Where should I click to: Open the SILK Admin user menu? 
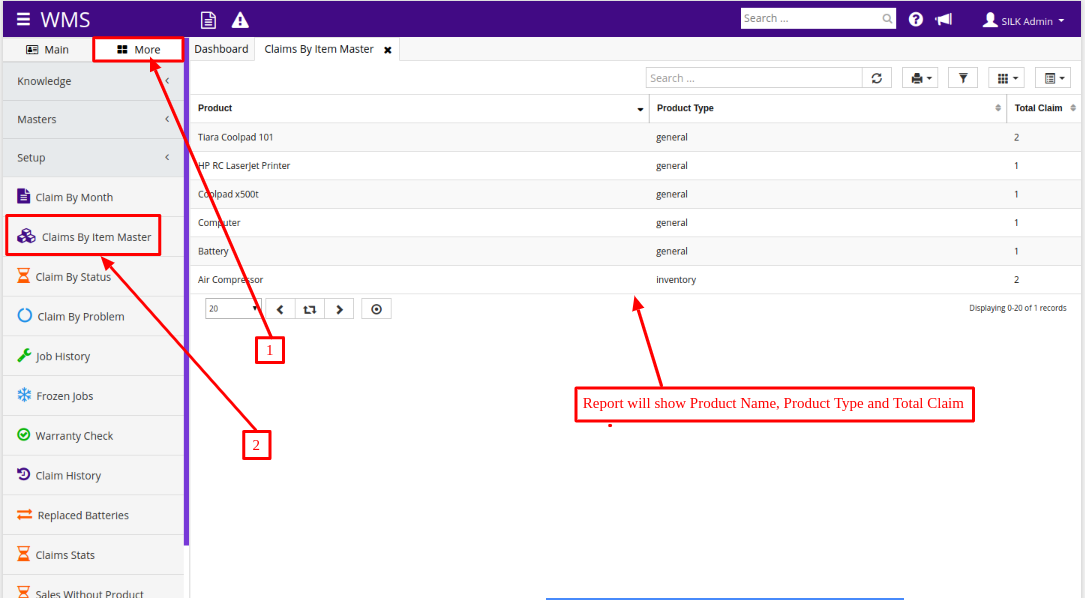[x=1023, y=21]
